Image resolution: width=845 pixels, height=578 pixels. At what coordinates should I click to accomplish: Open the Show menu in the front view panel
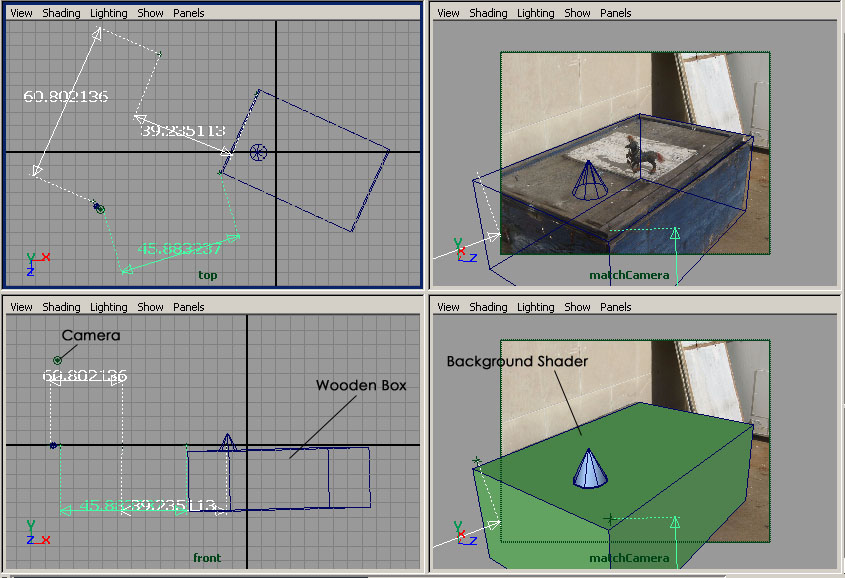[150, 307]
